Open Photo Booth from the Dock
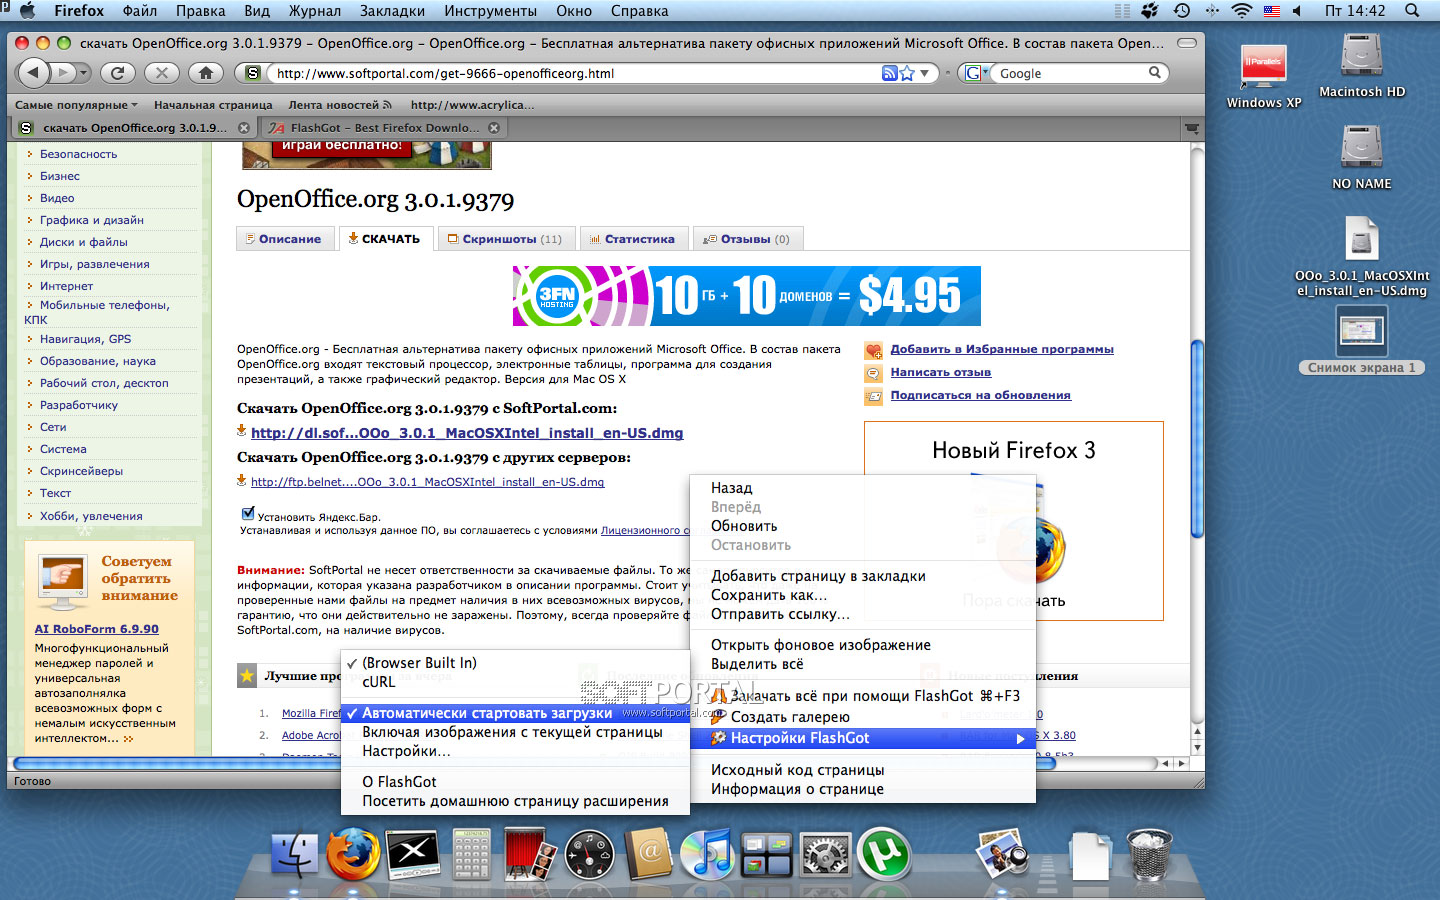Image resolution: width=1440 pixels, height=900 pixels. pos(531,853)
